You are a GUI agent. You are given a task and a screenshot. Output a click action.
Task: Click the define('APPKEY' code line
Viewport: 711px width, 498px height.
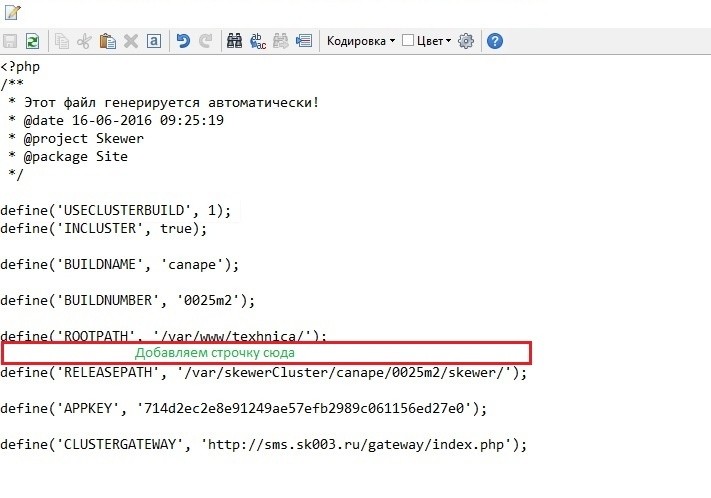click(244, 408)
